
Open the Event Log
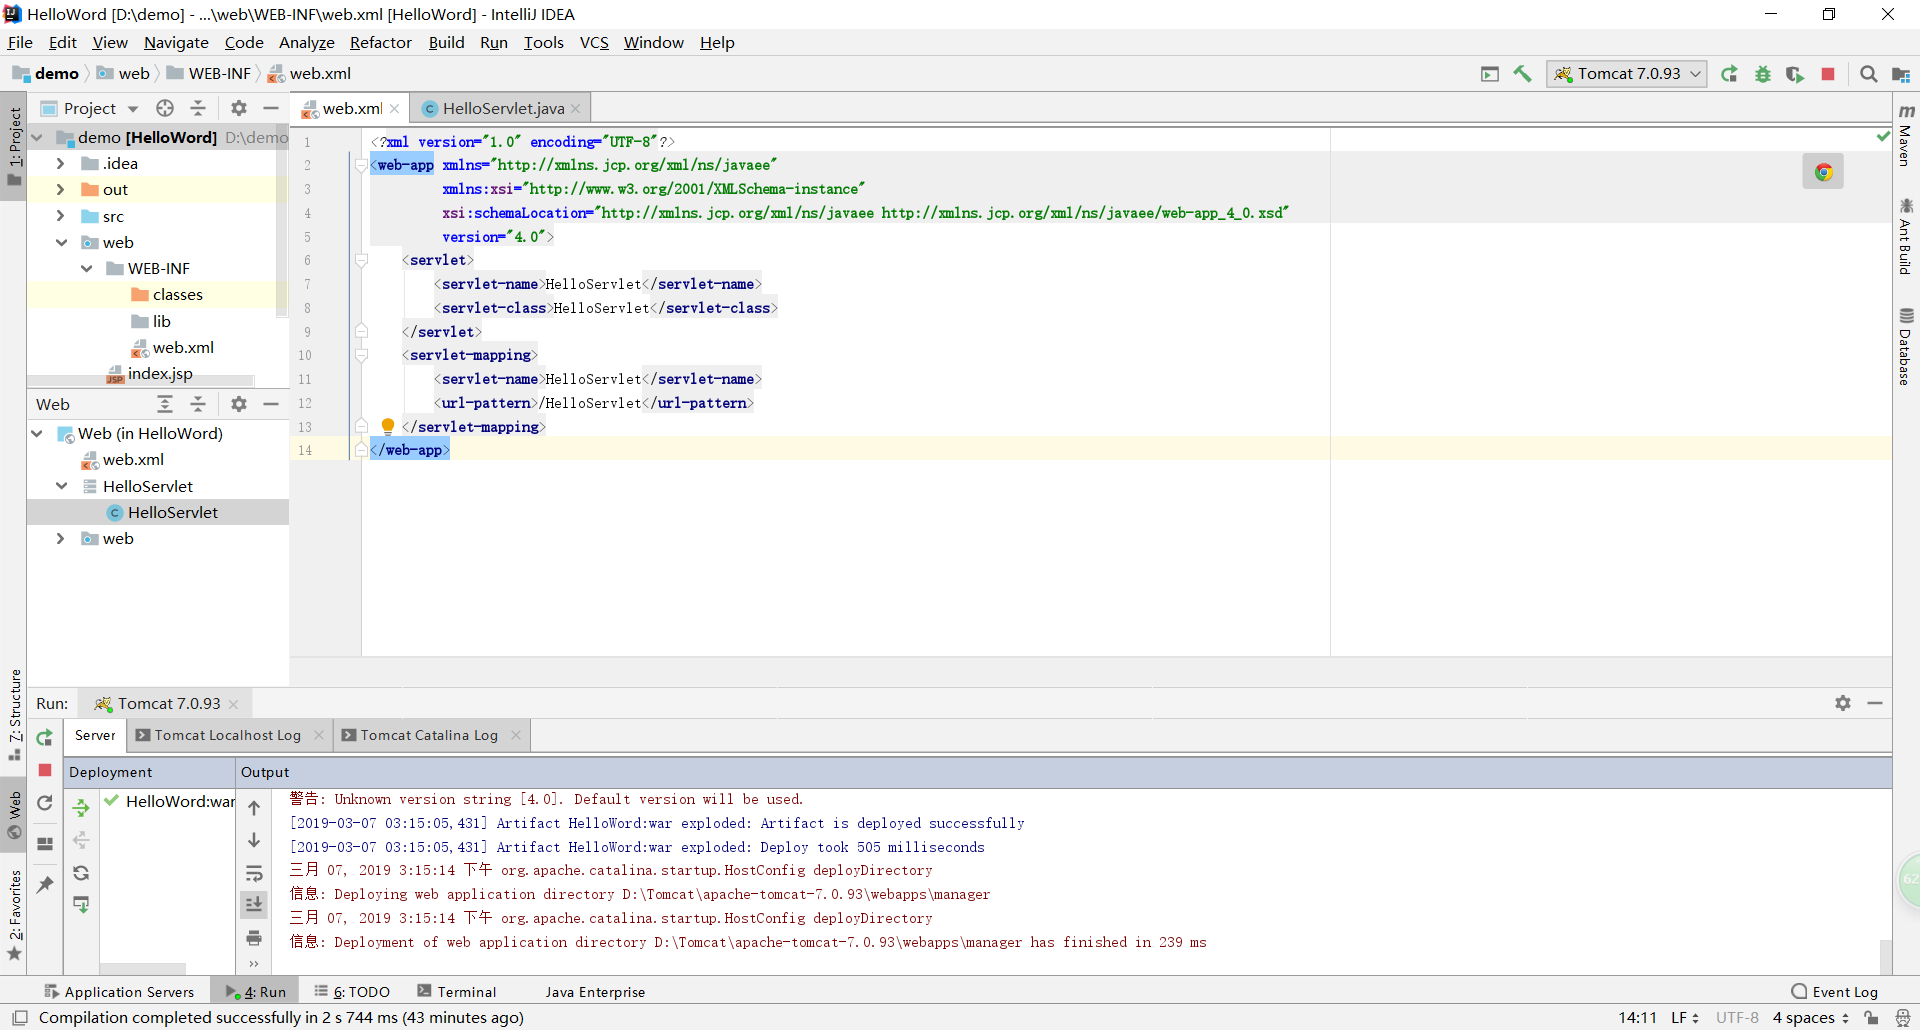click(x=1843, y=991)
